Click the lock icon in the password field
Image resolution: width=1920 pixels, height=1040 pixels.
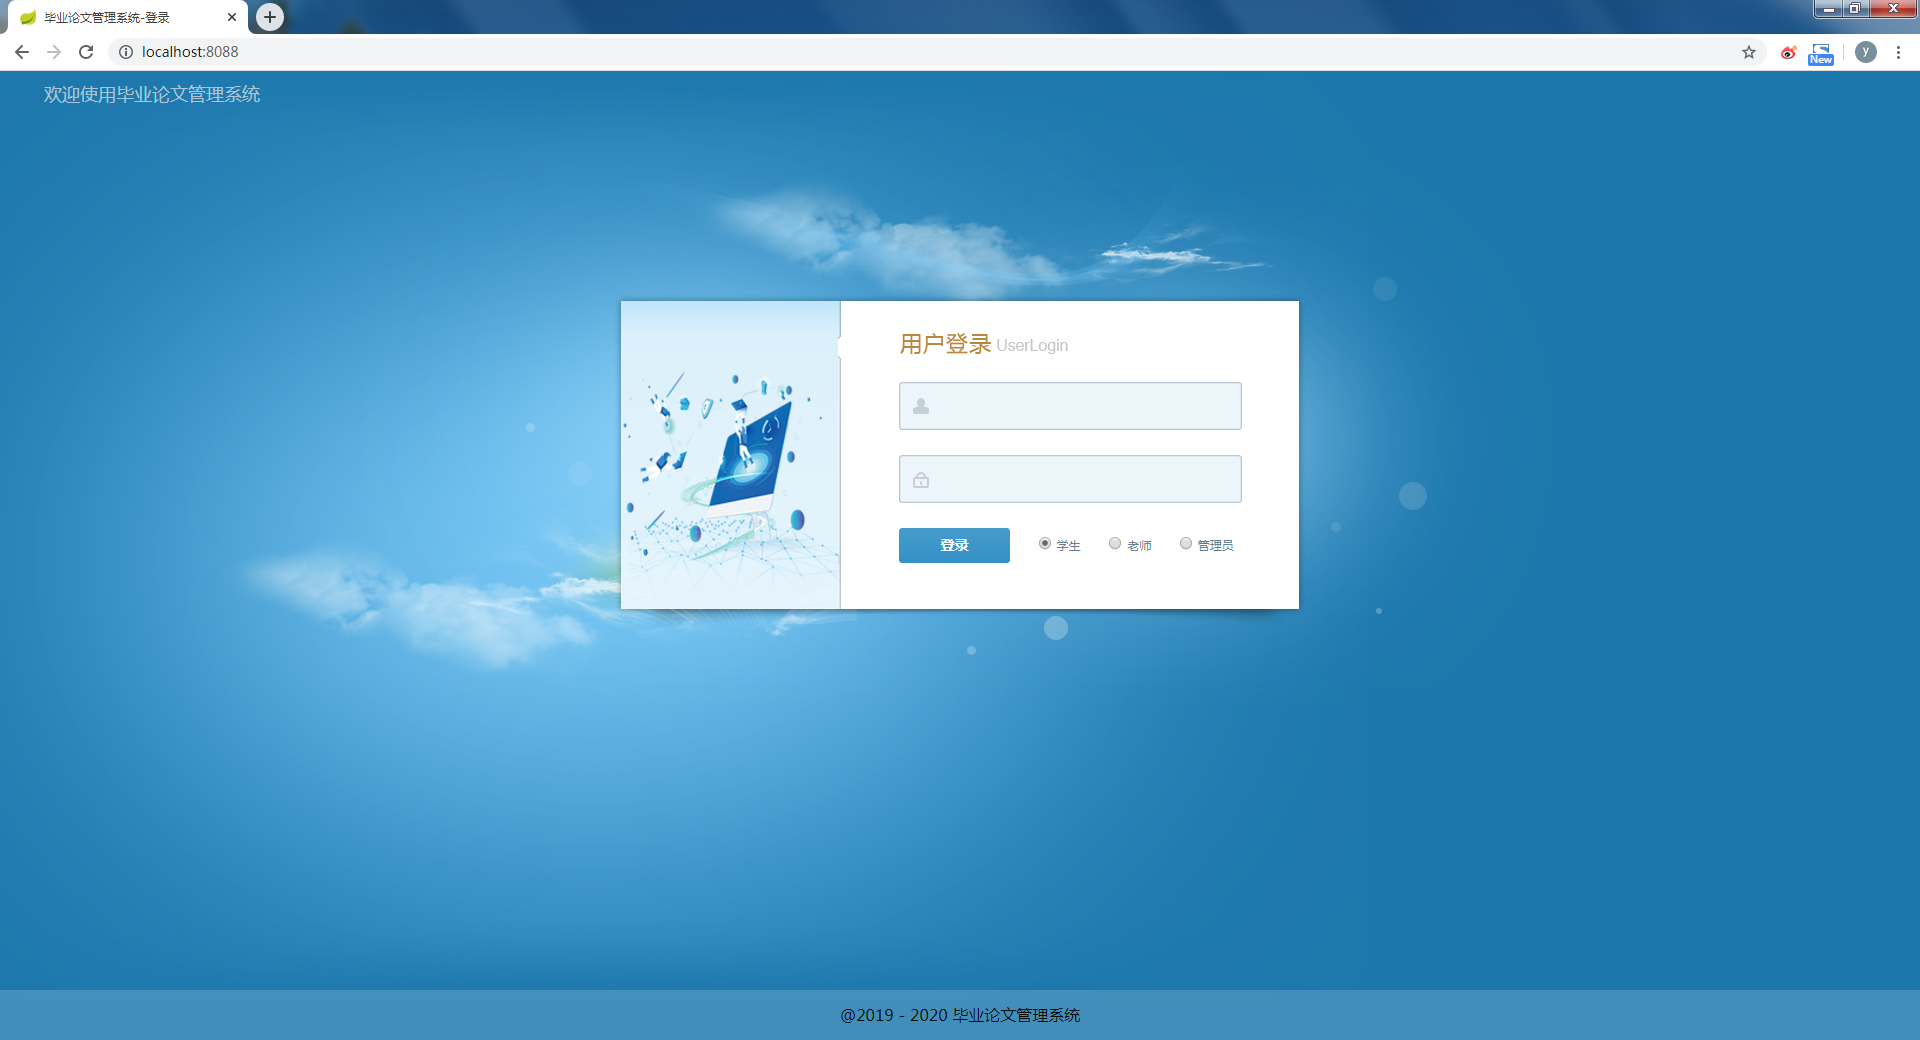point(919,479)
